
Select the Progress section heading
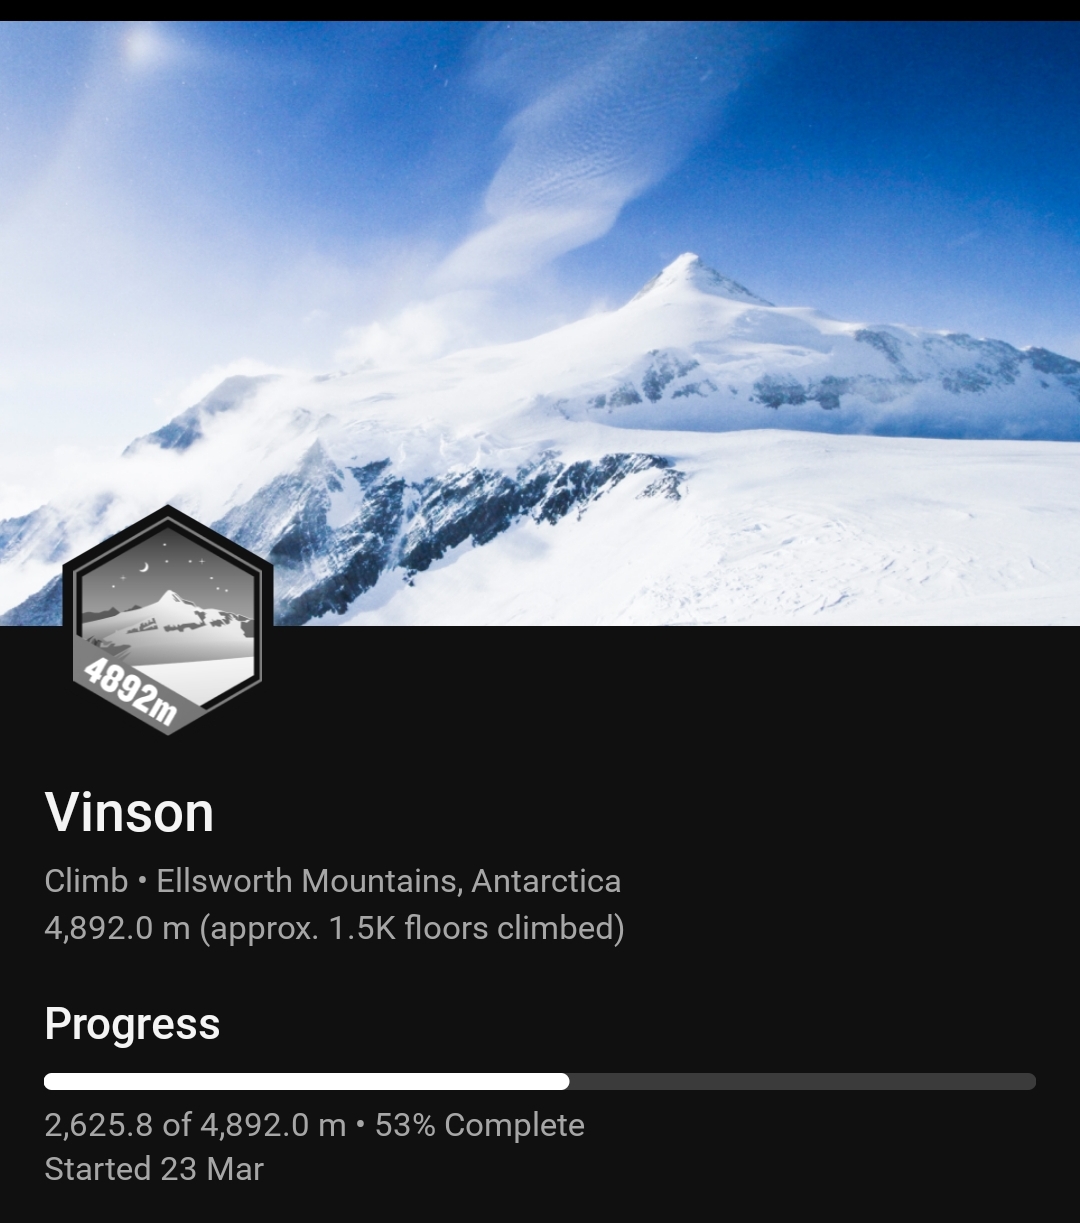pos(132,1024)
